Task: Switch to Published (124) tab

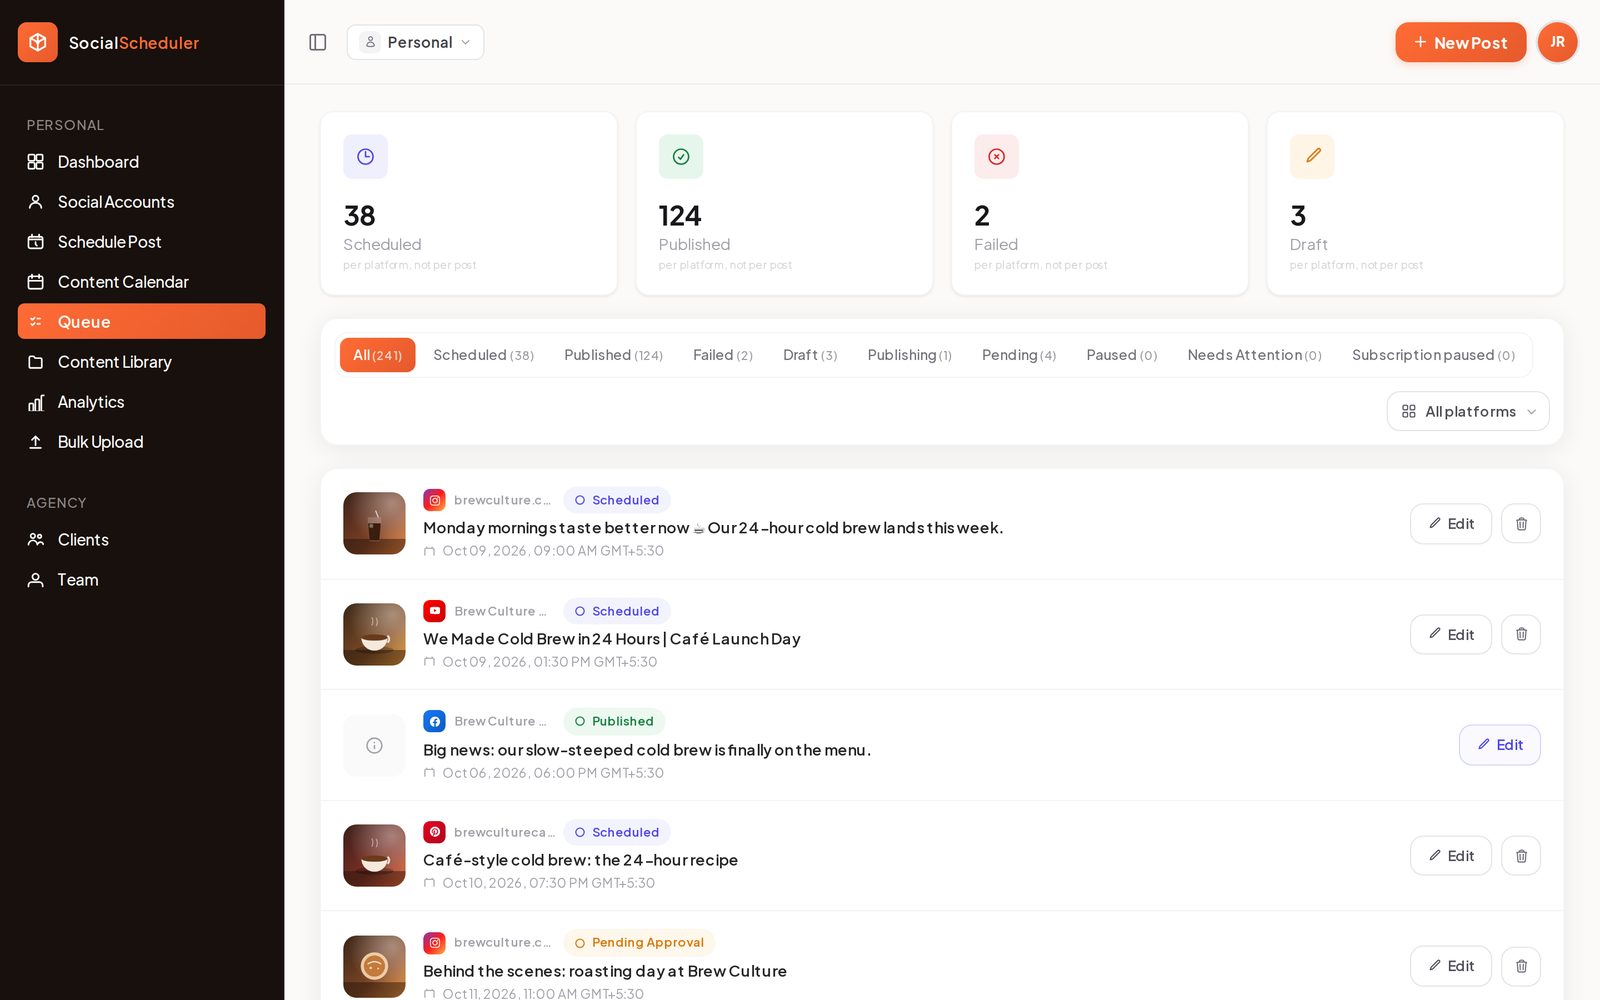Action: (613, 355)
